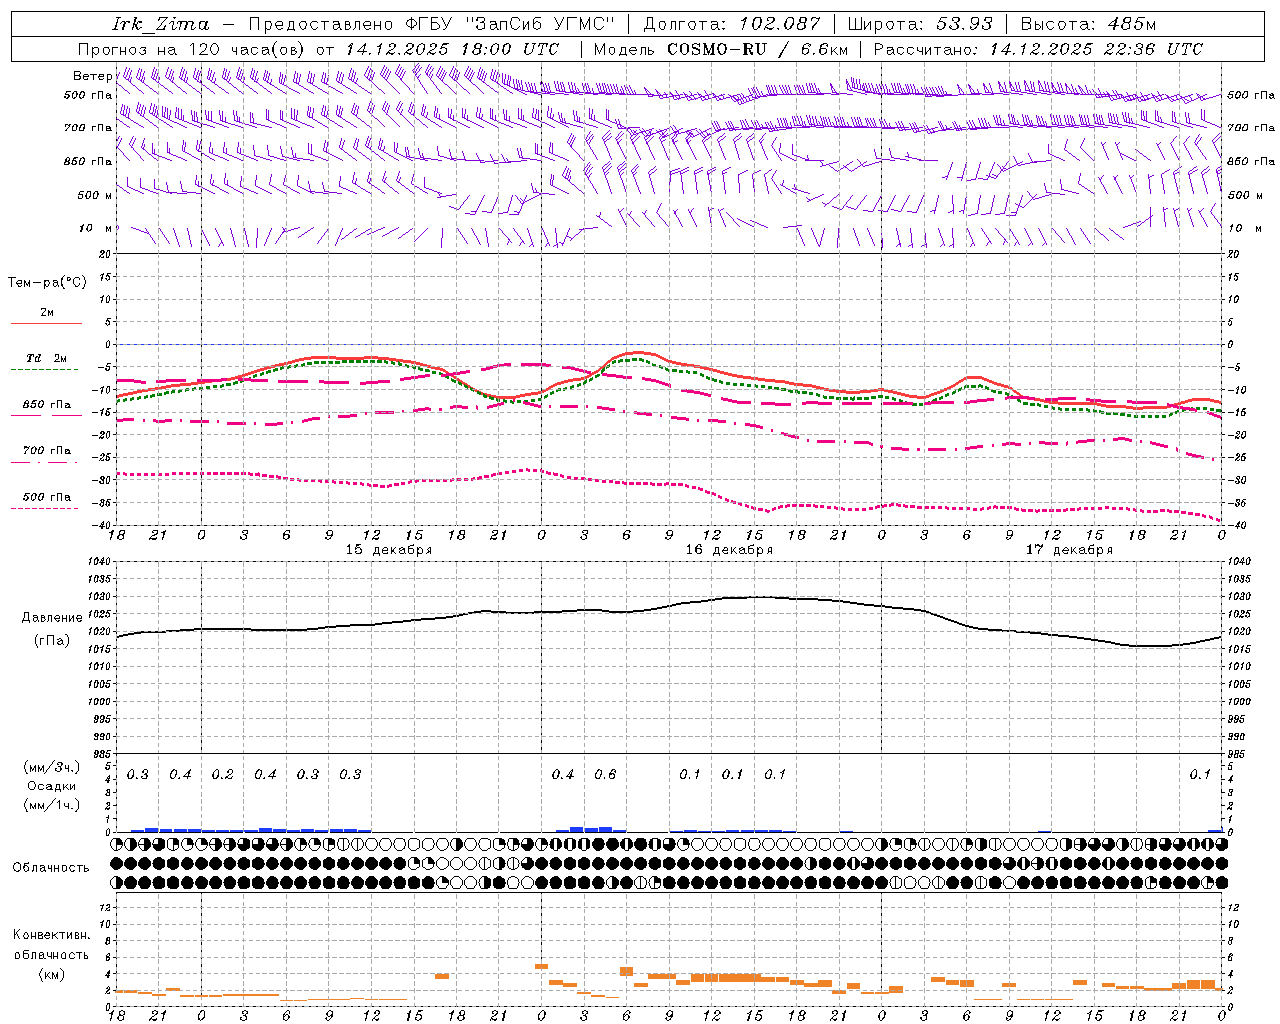Image resolution: width=1280 pixels, height=1024 pixels.
Task: Click the Прогноз на 120 часа(ов) text
Action: [x=192, y=49]
